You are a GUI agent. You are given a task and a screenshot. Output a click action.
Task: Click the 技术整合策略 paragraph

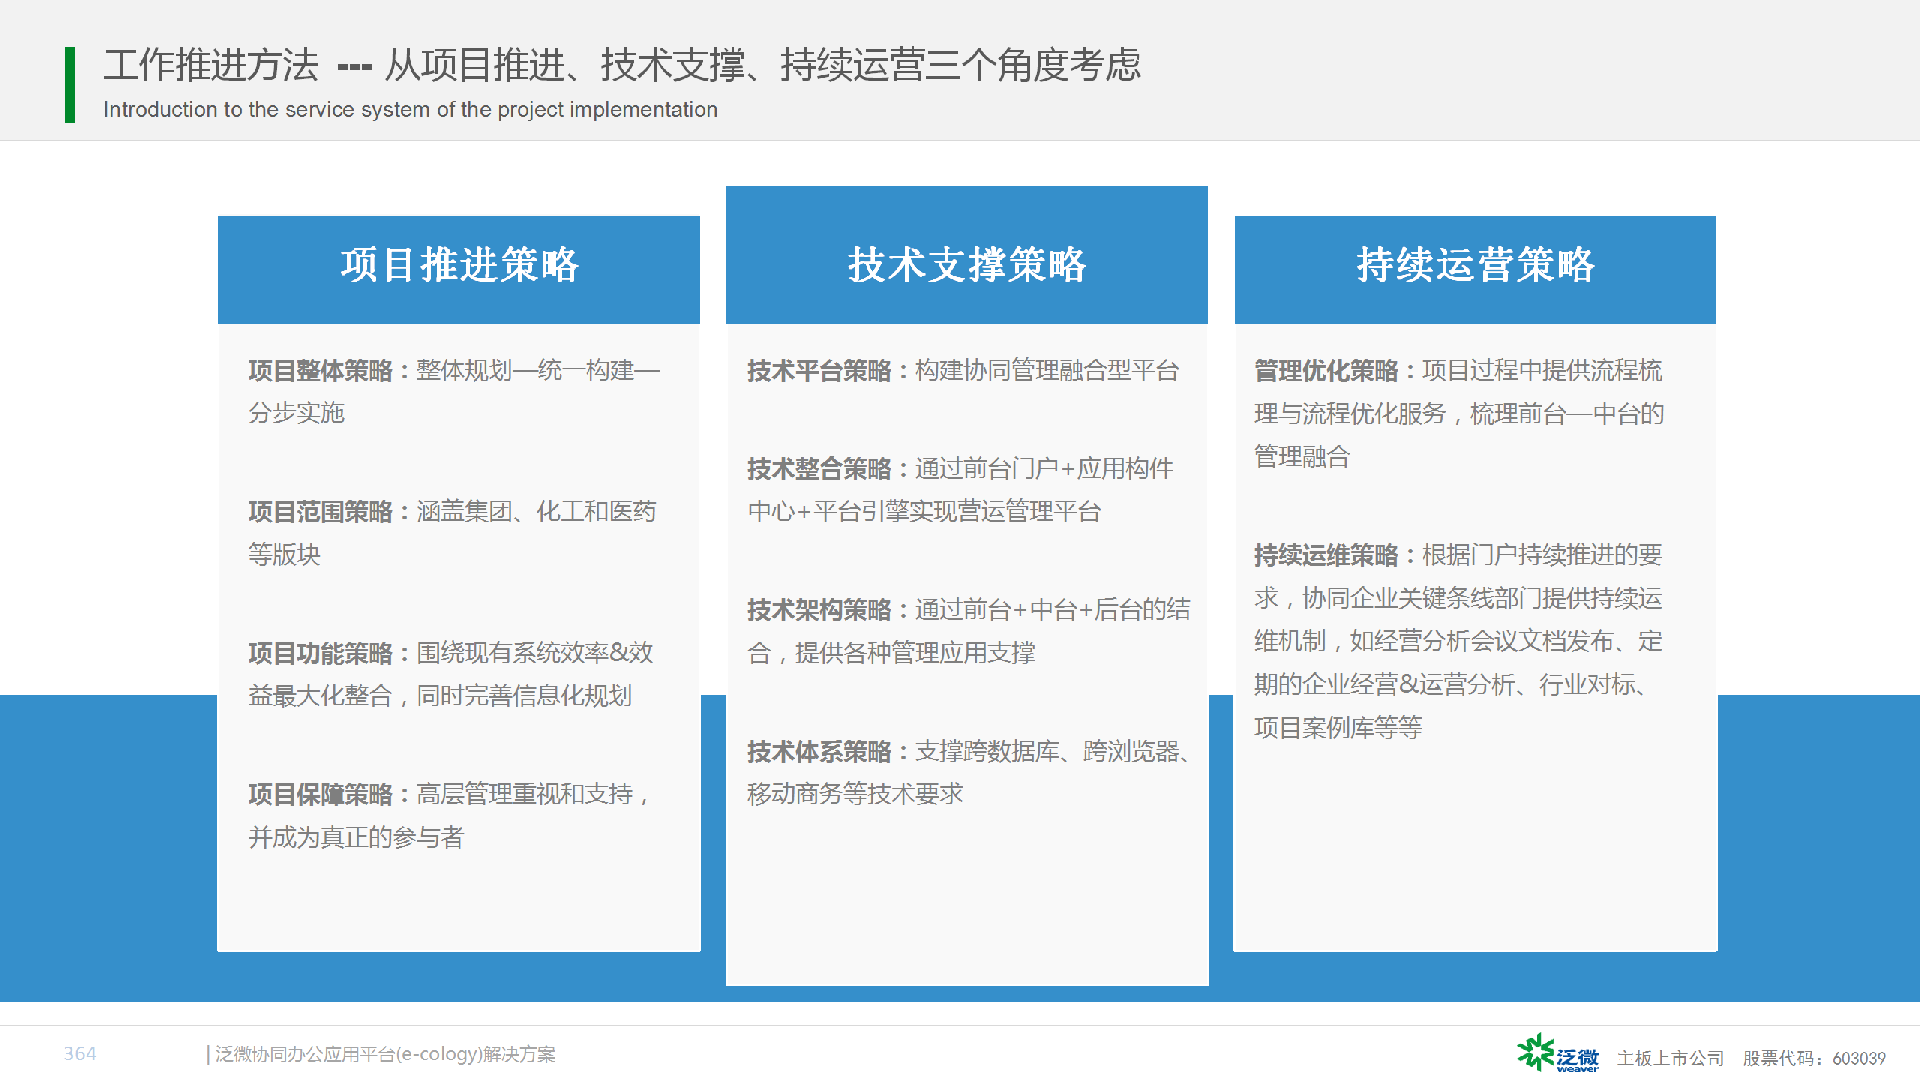(960, 490)
